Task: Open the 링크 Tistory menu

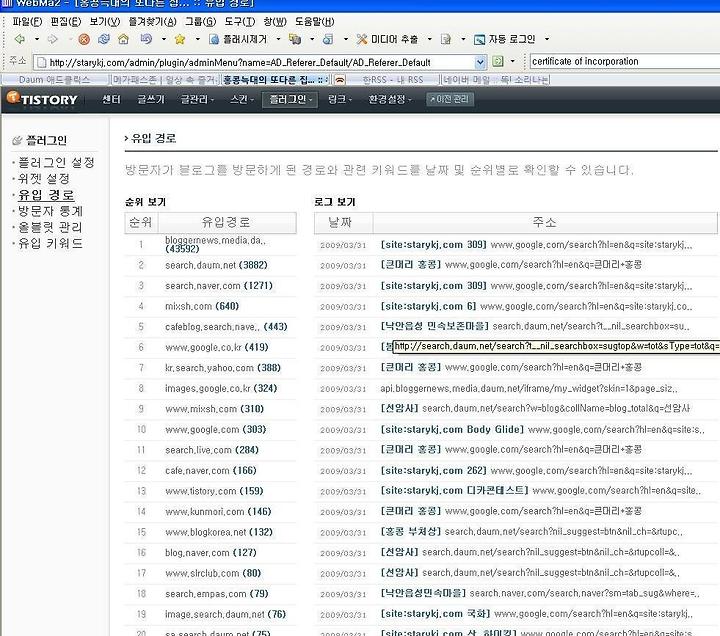Action: [340, 99]
